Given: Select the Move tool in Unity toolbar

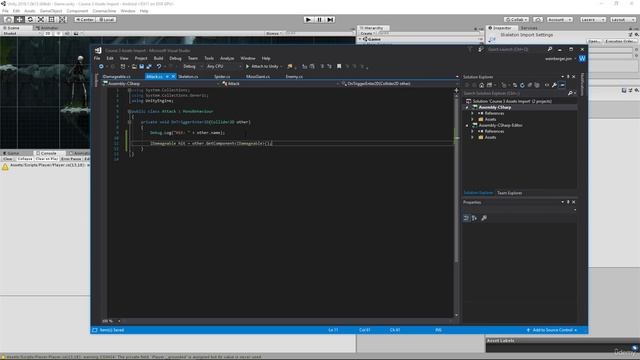Looking at the screenshot, I should 19,19.
